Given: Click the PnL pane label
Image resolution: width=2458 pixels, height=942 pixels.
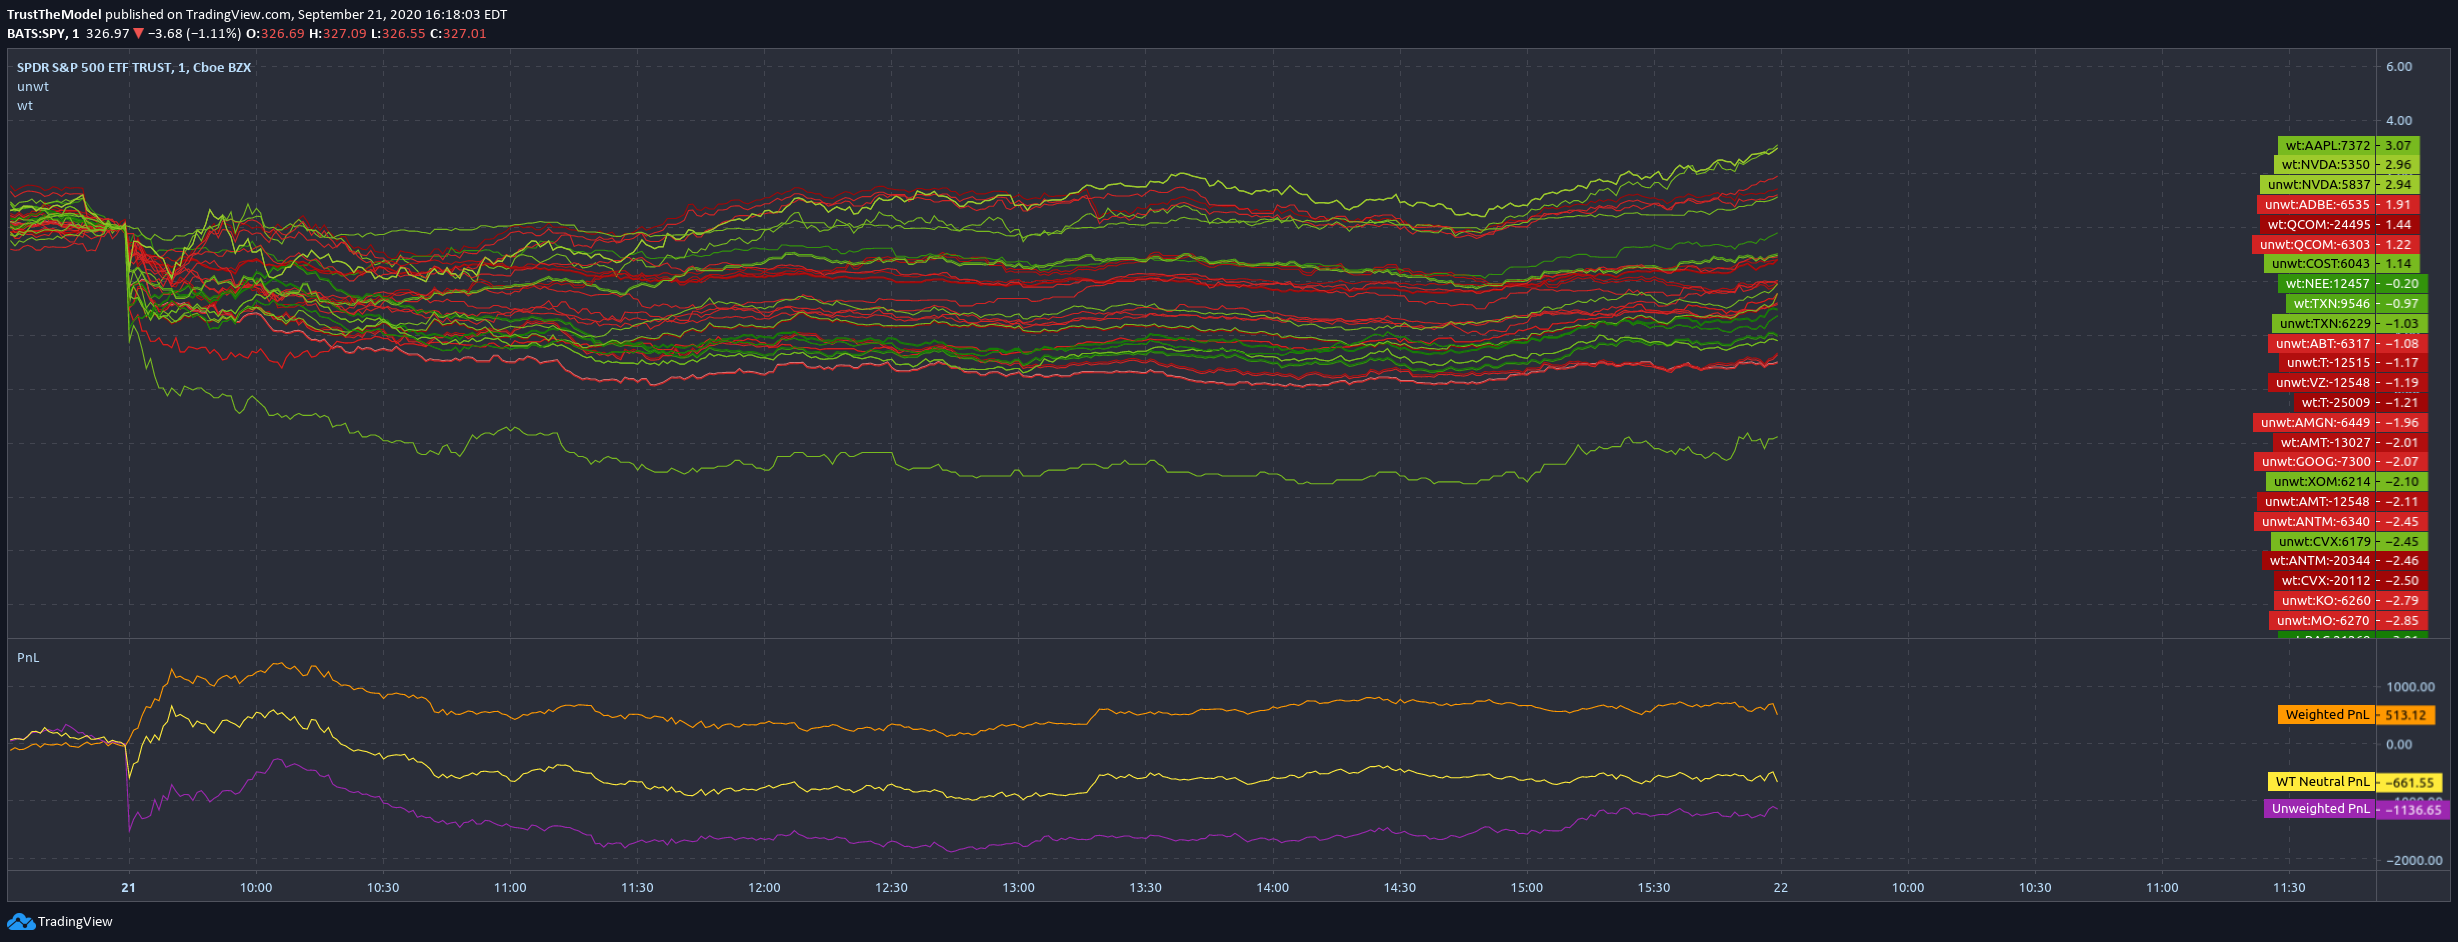Looking at the screenshot, I should [x=28, y=658].
